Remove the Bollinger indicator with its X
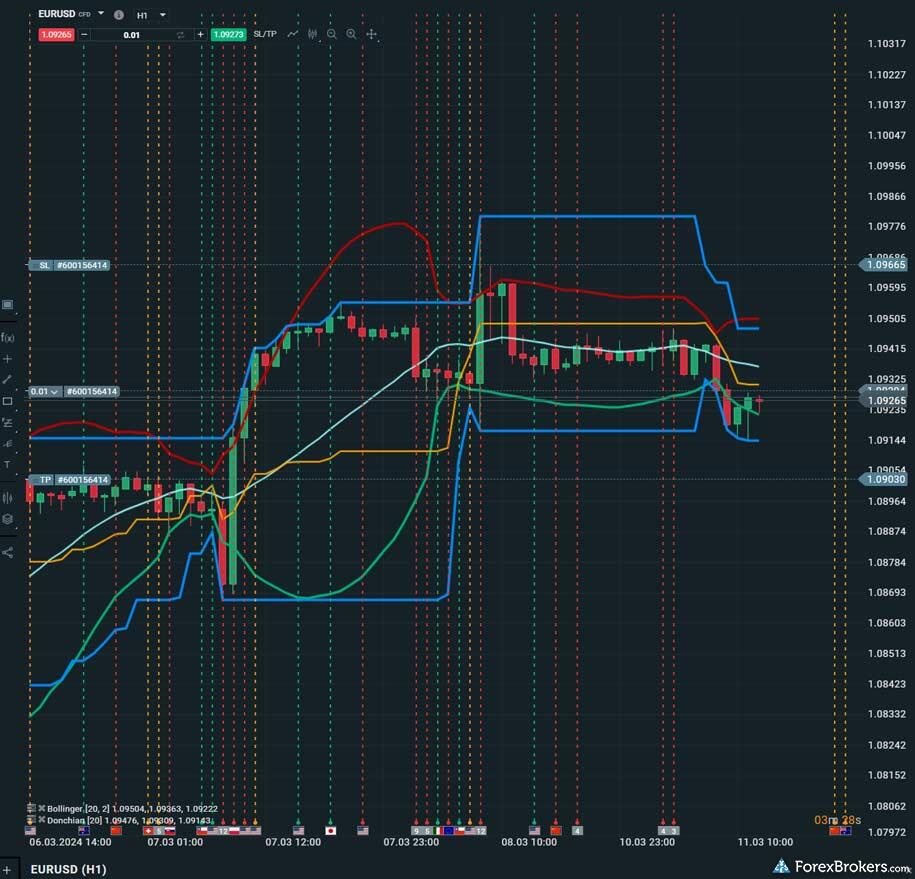The image size is (915, 879). (42, 807)
